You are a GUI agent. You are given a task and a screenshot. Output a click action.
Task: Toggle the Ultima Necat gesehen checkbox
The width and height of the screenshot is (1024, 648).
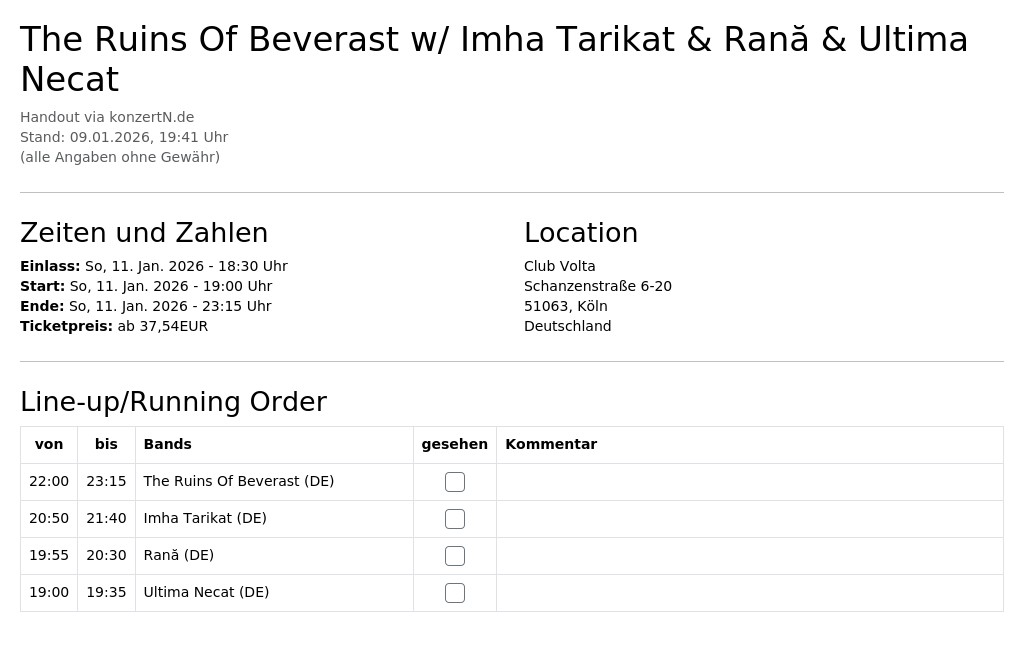(455, 593)
